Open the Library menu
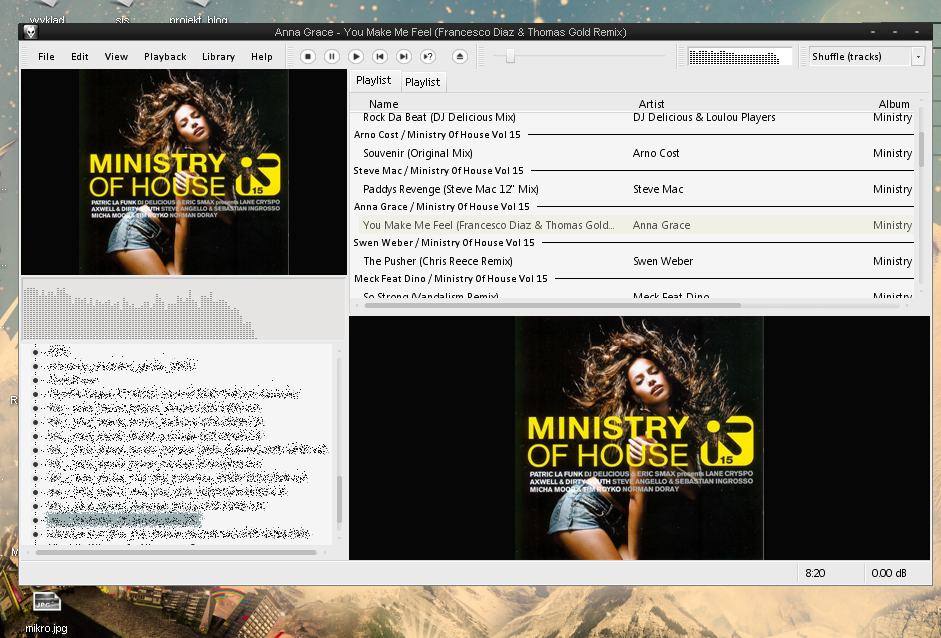 (218, 57)
